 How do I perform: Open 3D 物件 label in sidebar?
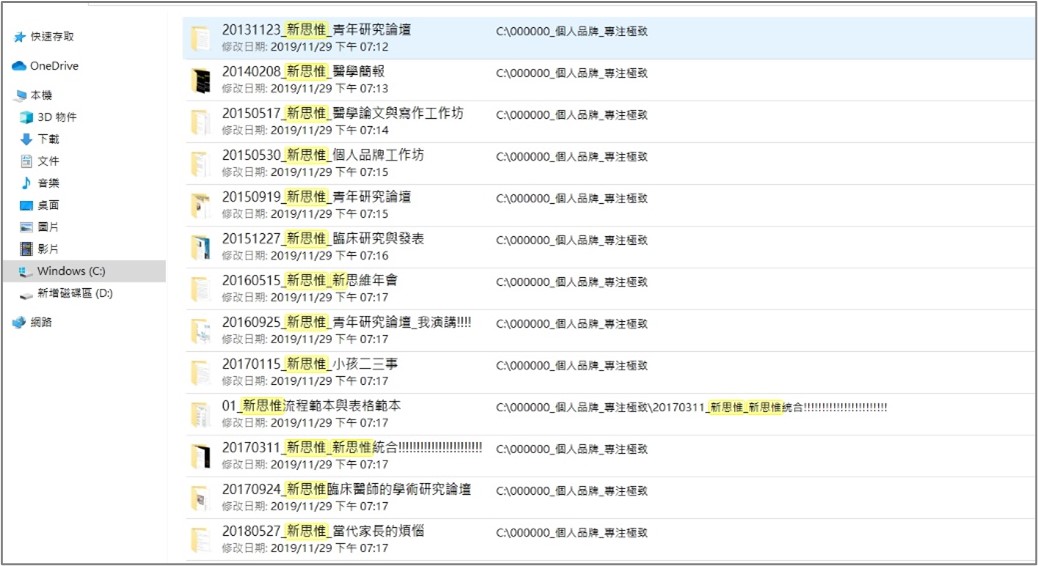click(57, 117)
